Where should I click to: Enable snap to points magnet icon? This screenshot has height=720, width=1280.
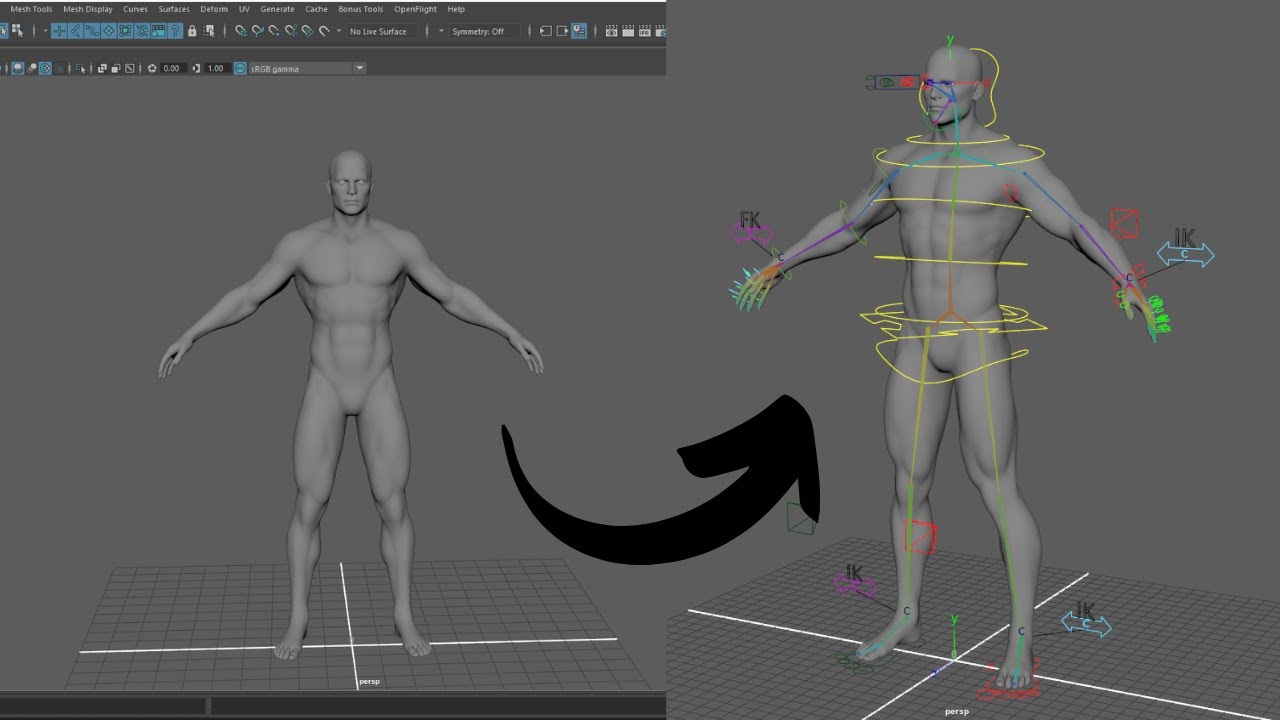tap(274, 31)
